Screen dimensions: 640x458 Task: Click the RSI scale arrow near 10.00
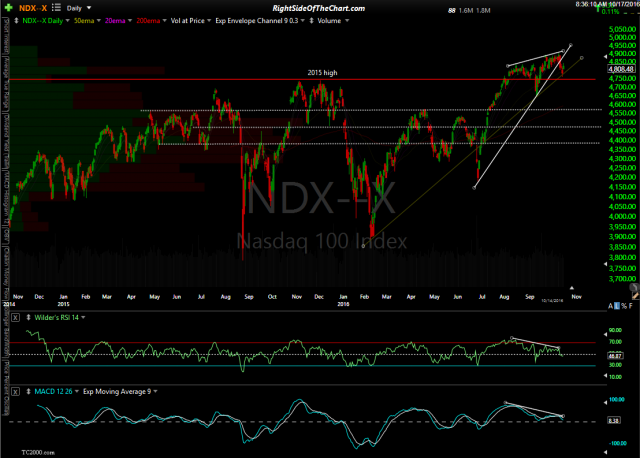click(x=605, y=376)
